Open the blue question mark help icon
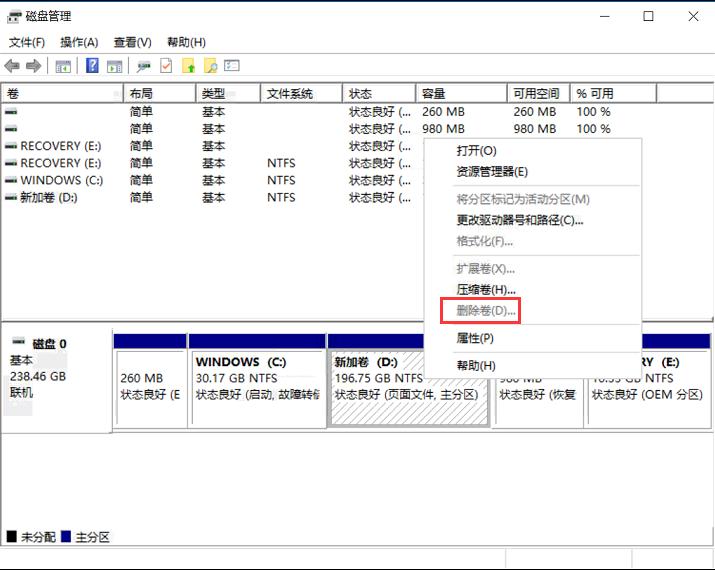The width and height of the screenshot is (715, 570). (x=92, y=66)
